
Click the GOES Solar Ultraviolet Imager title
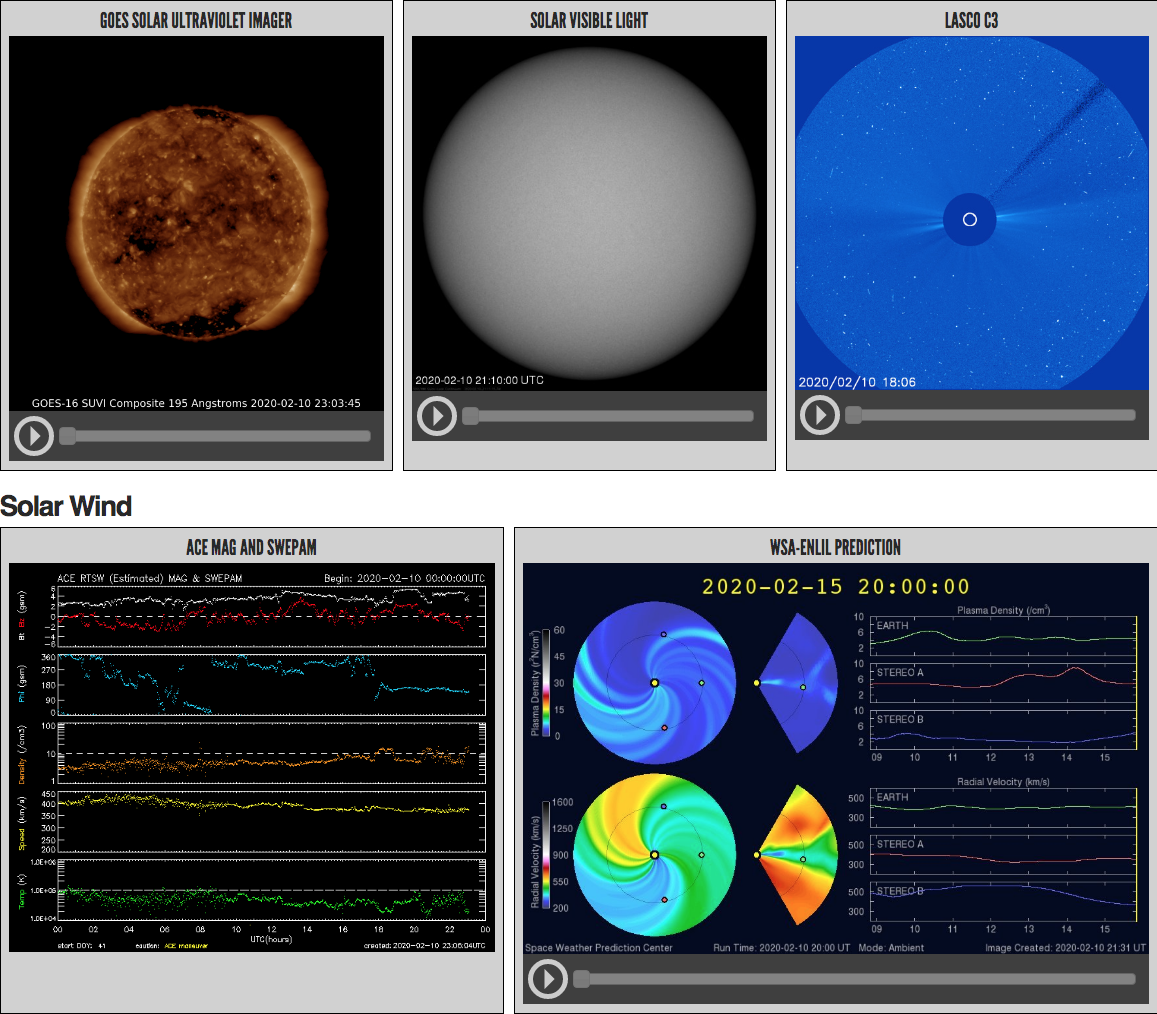click(196, 21)
